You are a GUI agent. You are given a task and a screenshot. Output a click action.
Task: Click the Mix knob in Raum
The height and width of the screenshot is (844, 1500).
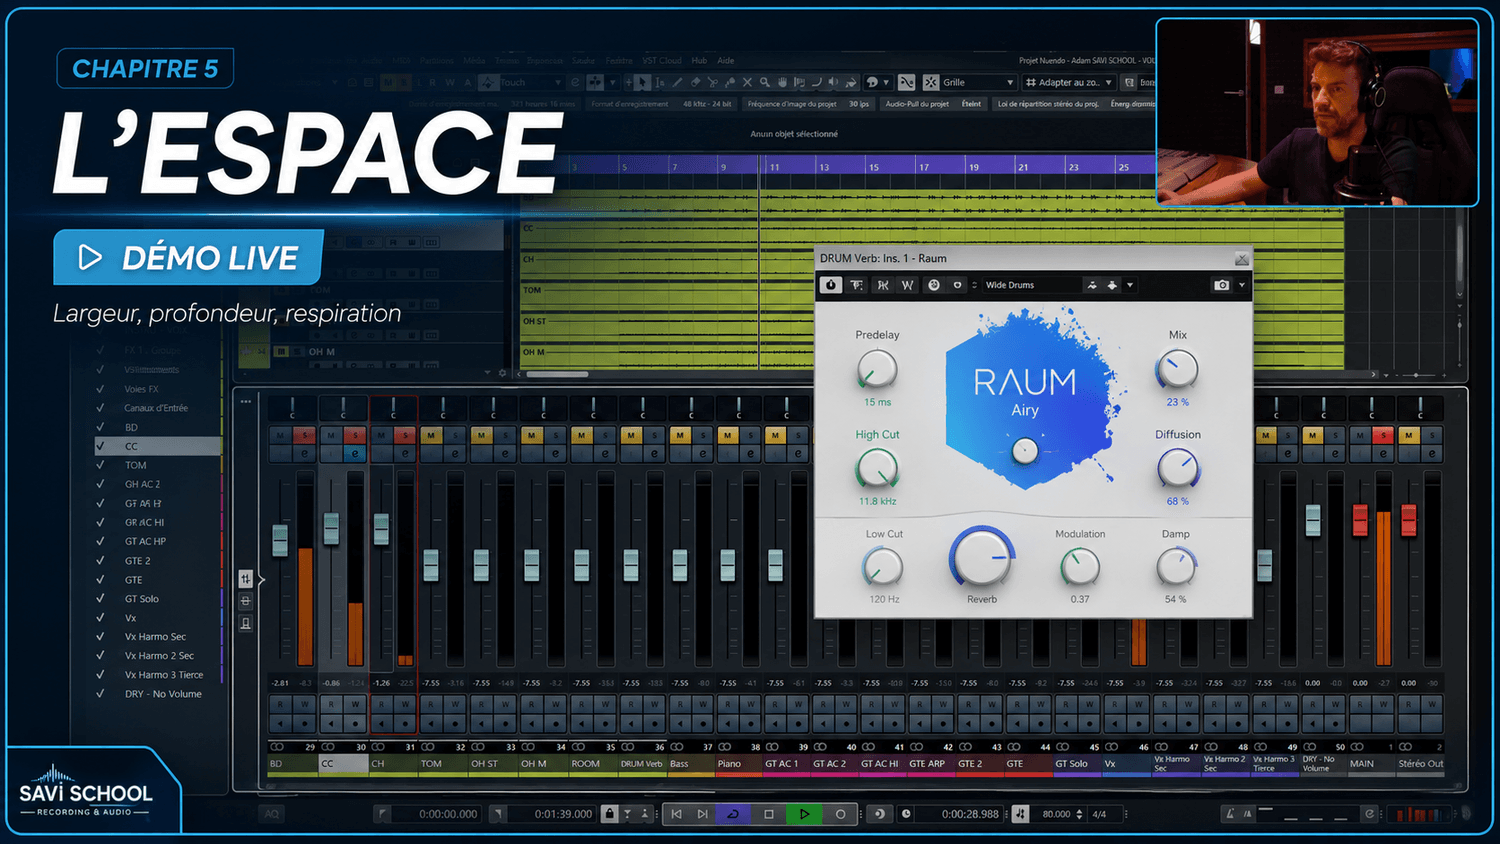click(x=1177, y=369)
